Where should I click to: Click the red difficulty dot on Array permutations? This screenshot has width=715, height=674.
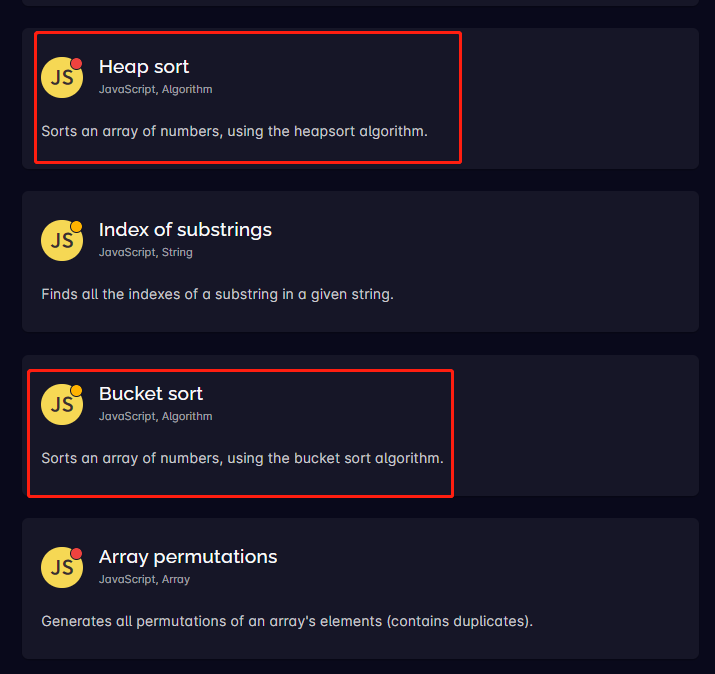tap(77, 554)
